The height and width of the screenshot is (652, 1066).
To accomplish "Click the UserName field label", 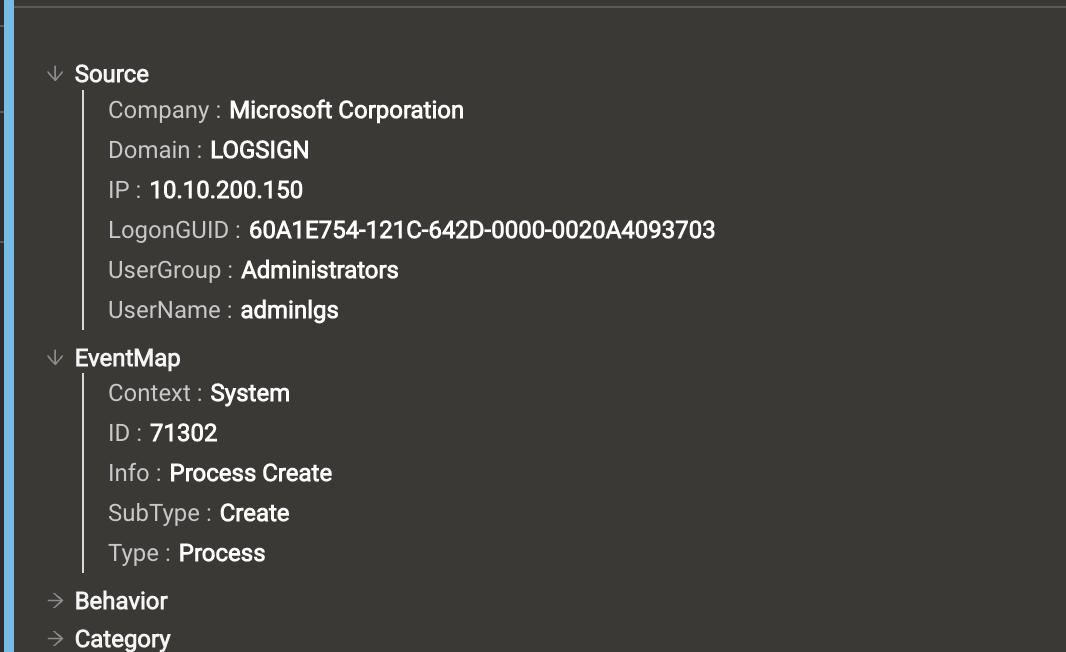I will [165, 311].
